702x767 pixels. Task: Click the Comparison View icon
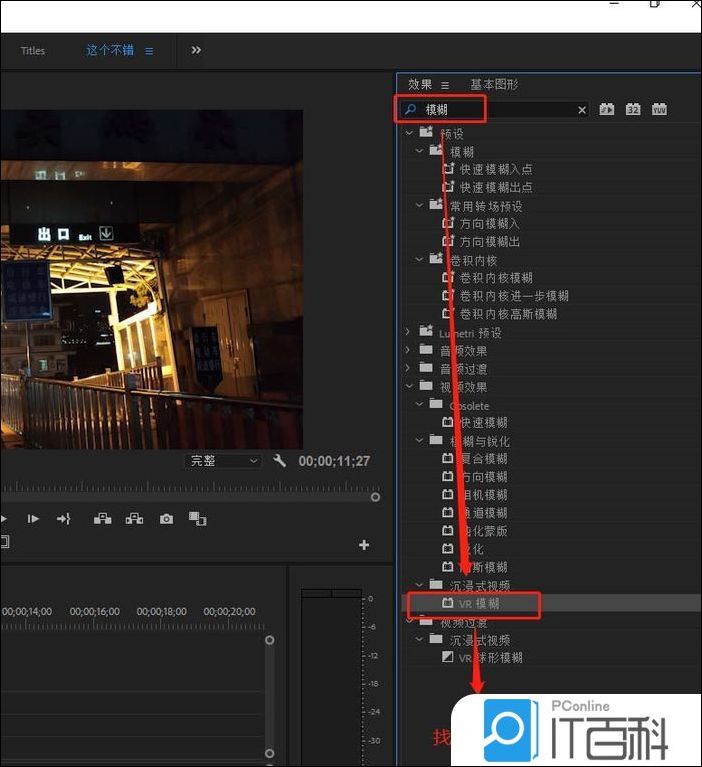198,519
